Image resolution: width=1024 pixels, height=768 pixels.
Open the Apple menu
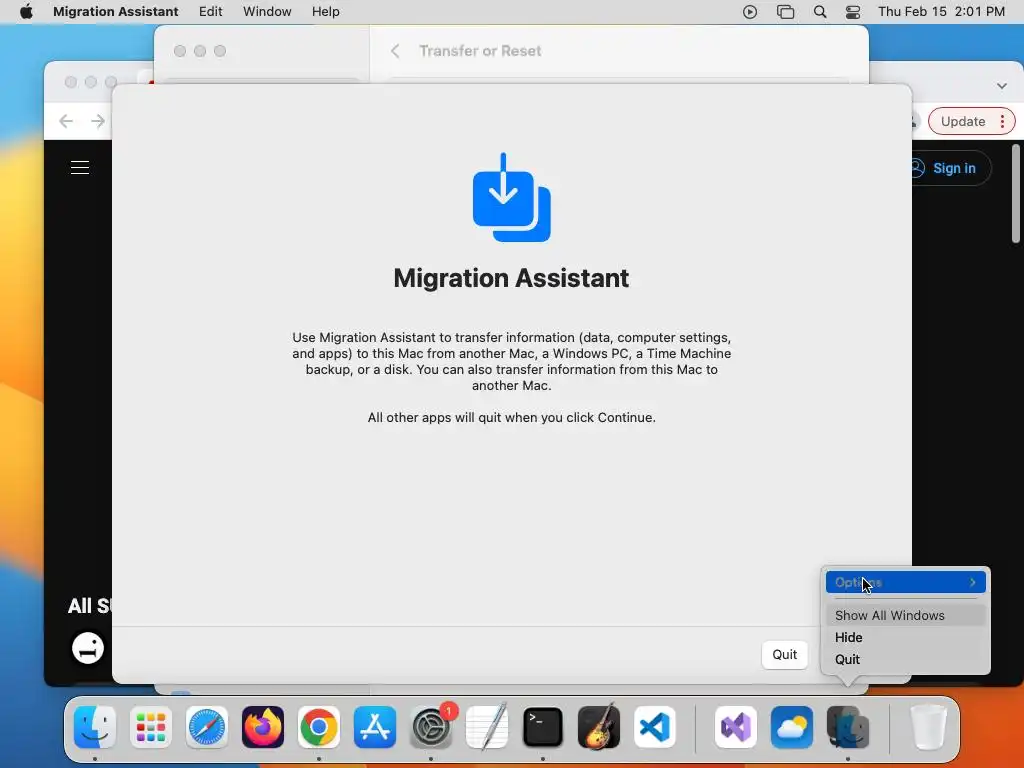point(26,12)
